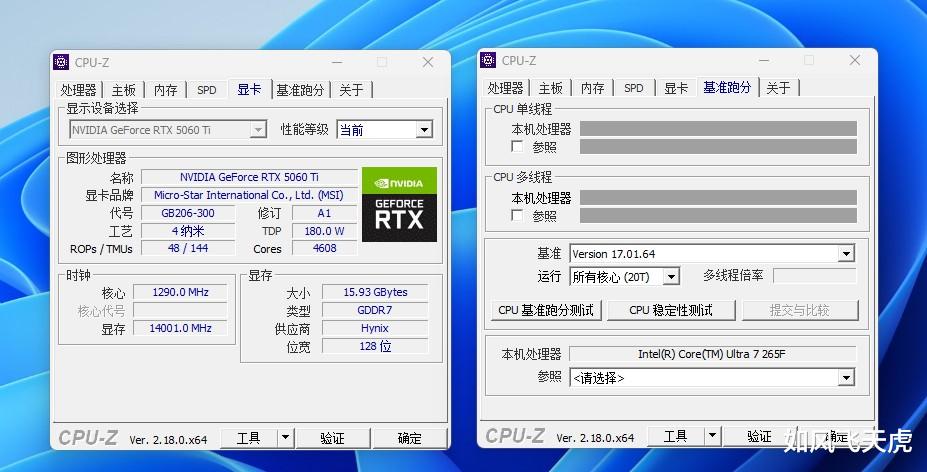The image size is (927, 472).
Task: Click the 大小 15.93 GBytes value
Action: click(375, 292)
